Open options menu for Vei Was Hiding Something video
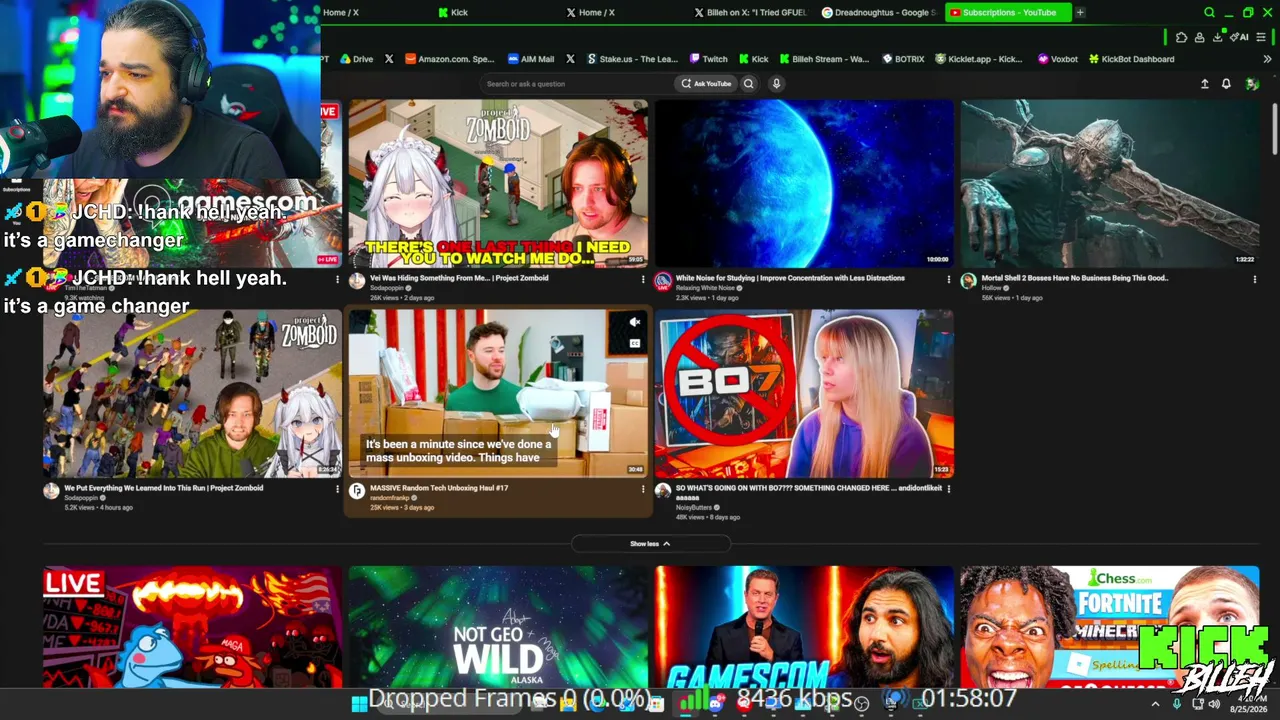The image size is (1280, 720). pyautogui.click(x=643, y=279)
